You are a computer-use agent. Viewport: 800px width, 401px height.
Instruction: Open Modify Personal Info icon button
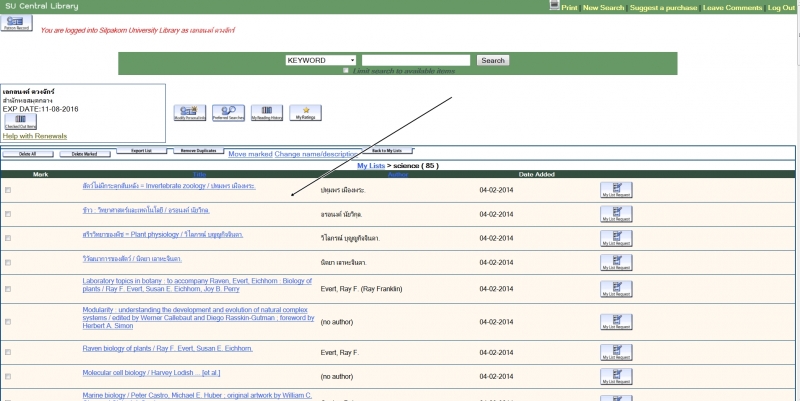(190, 113)
